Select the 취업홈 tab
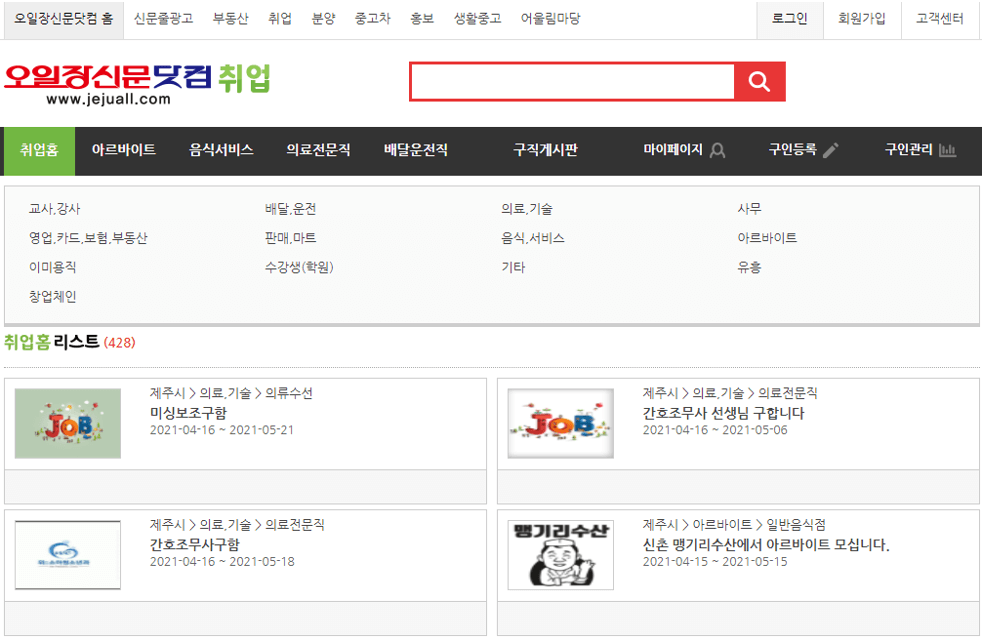This screenshot has width=984, height=638. 40,151
